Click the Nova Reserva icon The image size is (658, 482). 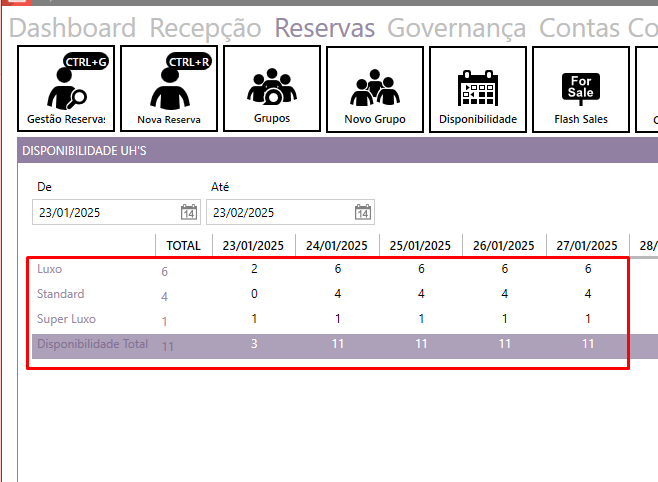[169, 89]
